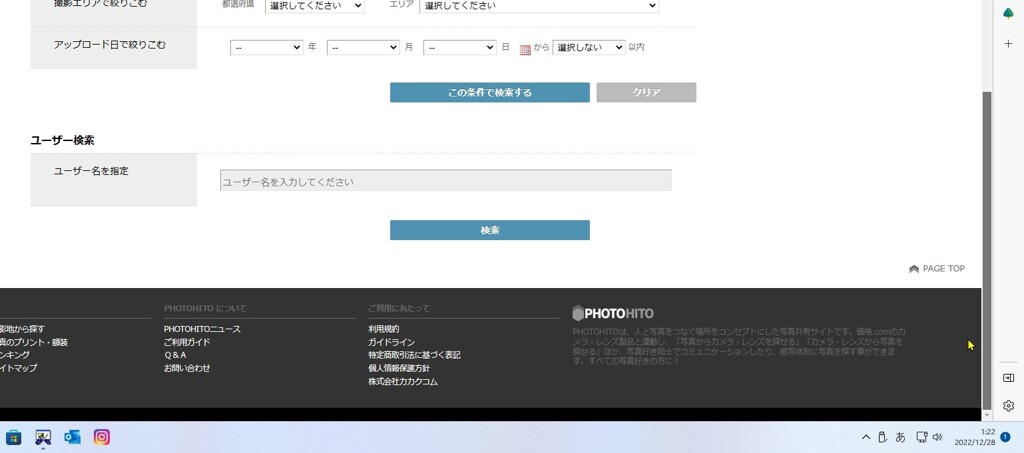Open the 選択しない range dropdown
This screenshot has width=1024, height=453.
[x=588, y=47]
